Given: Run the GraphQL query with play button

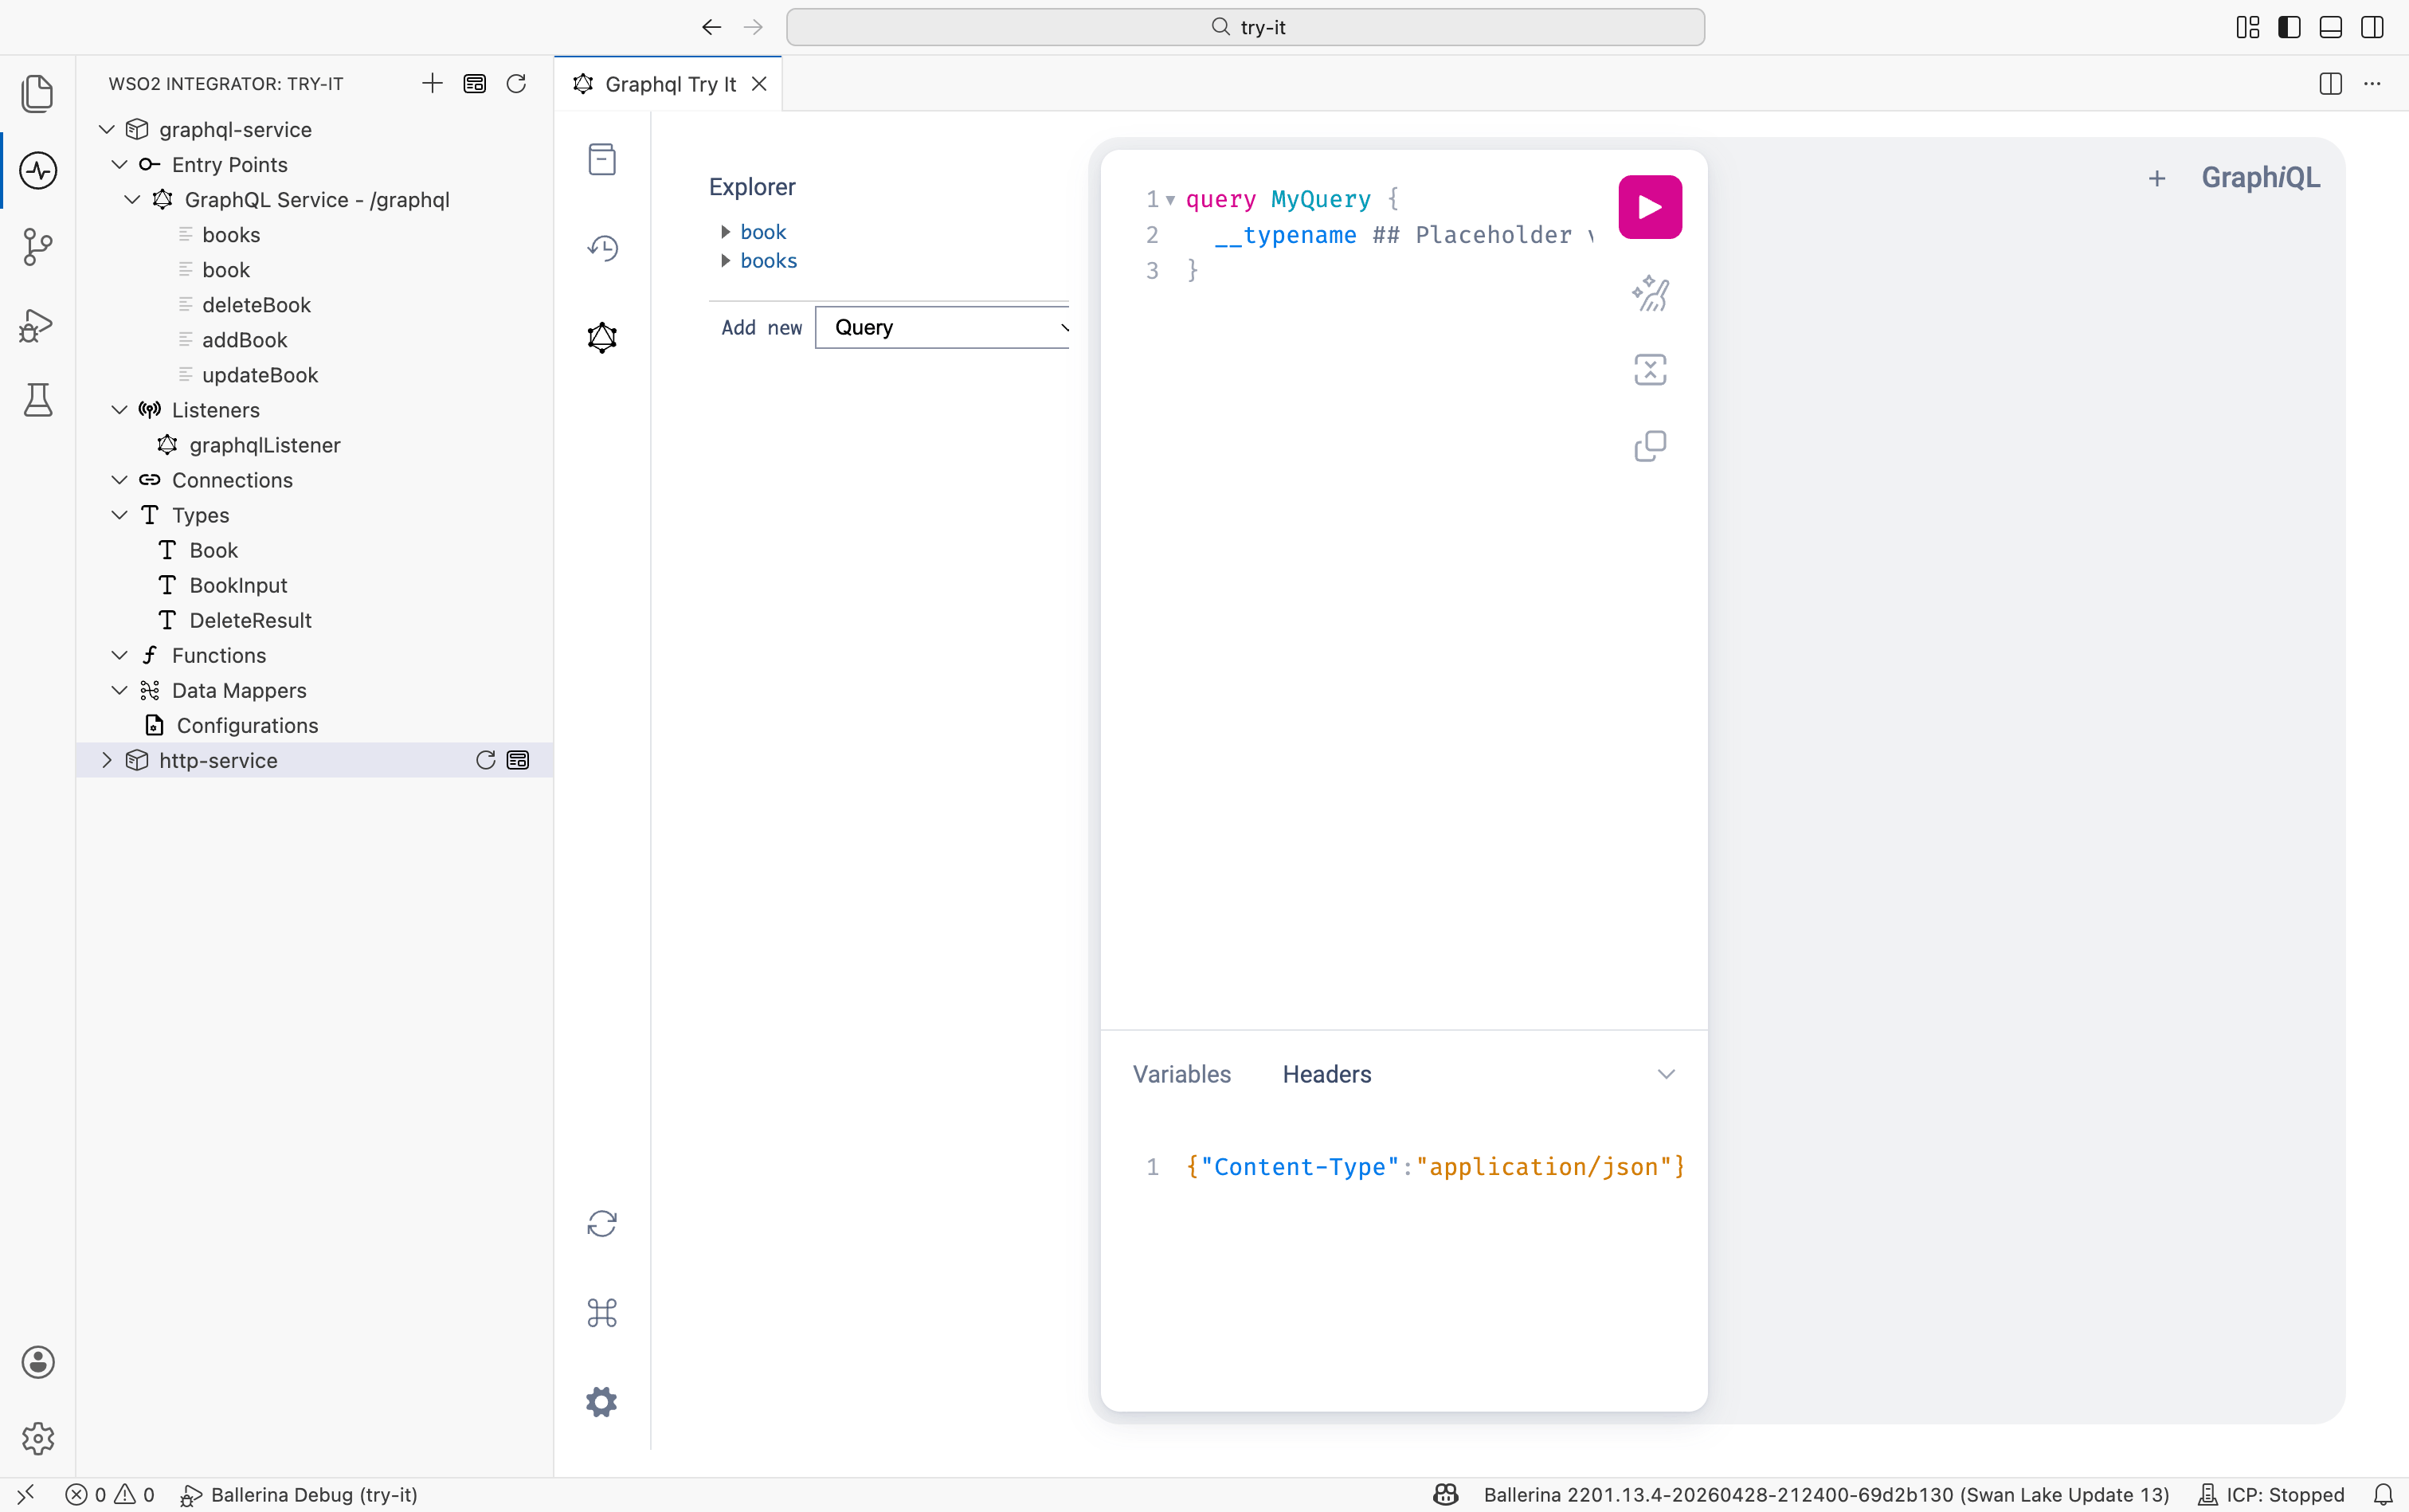Looking at the screenshot, I should coord(1650,207).
